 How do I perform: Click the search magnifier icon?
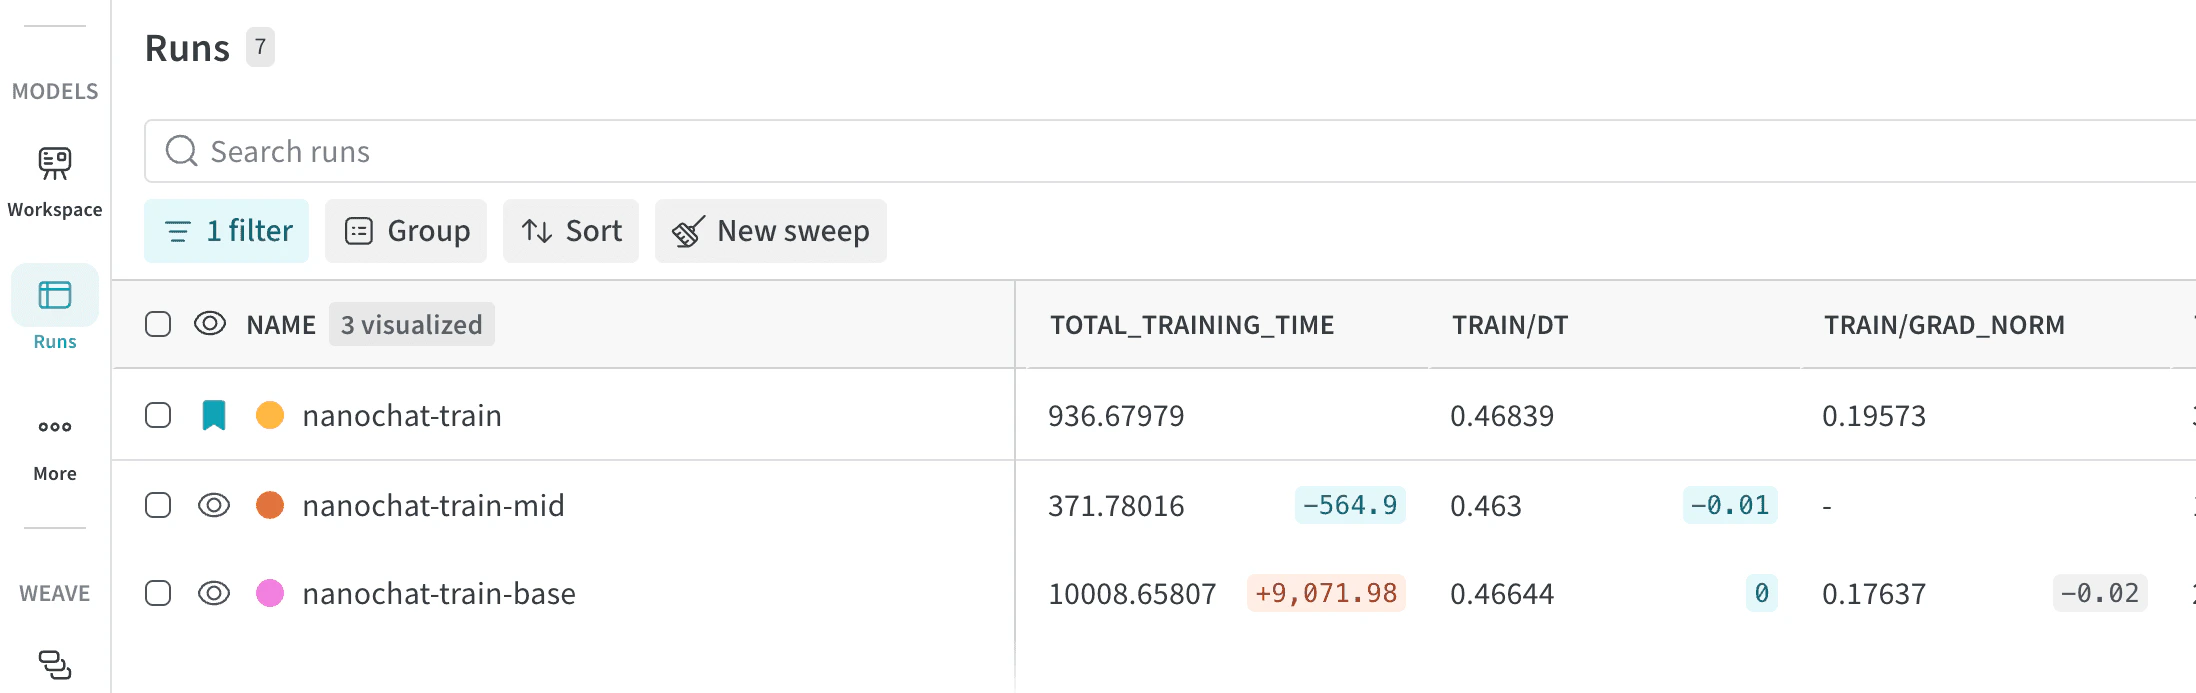click(181, 150)
